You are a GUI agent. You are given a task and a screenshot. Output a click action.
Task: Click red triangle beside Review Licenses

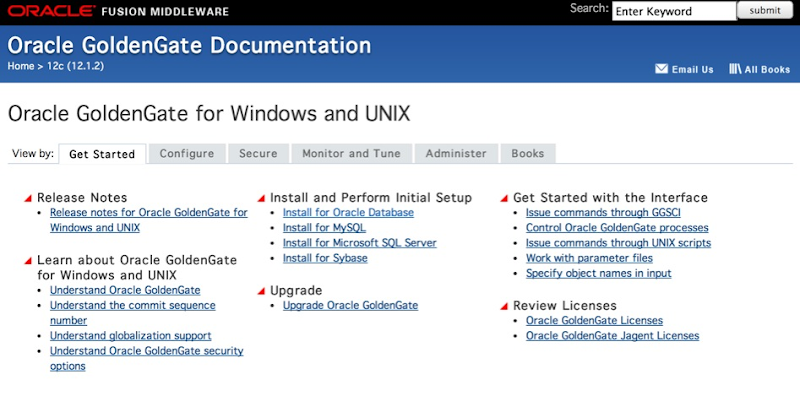[504, 305]
